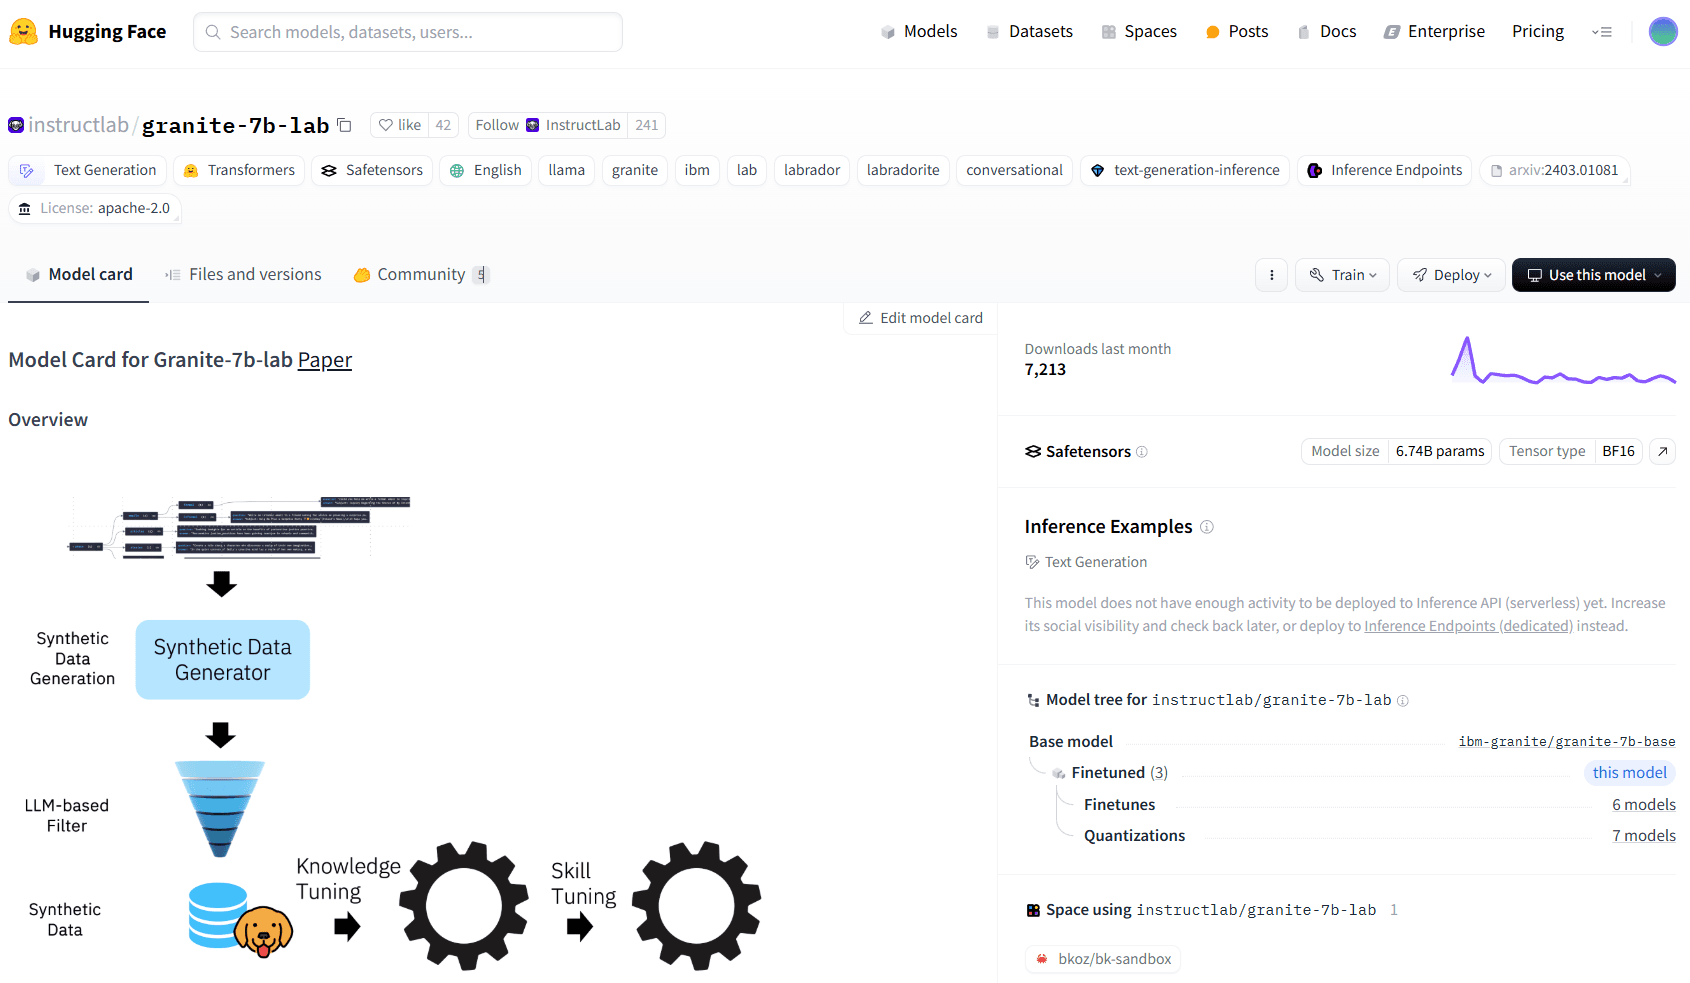Click the Inference Examples info icon
The width and height of the screenshot is (1690, 983).
(1207, 527)
